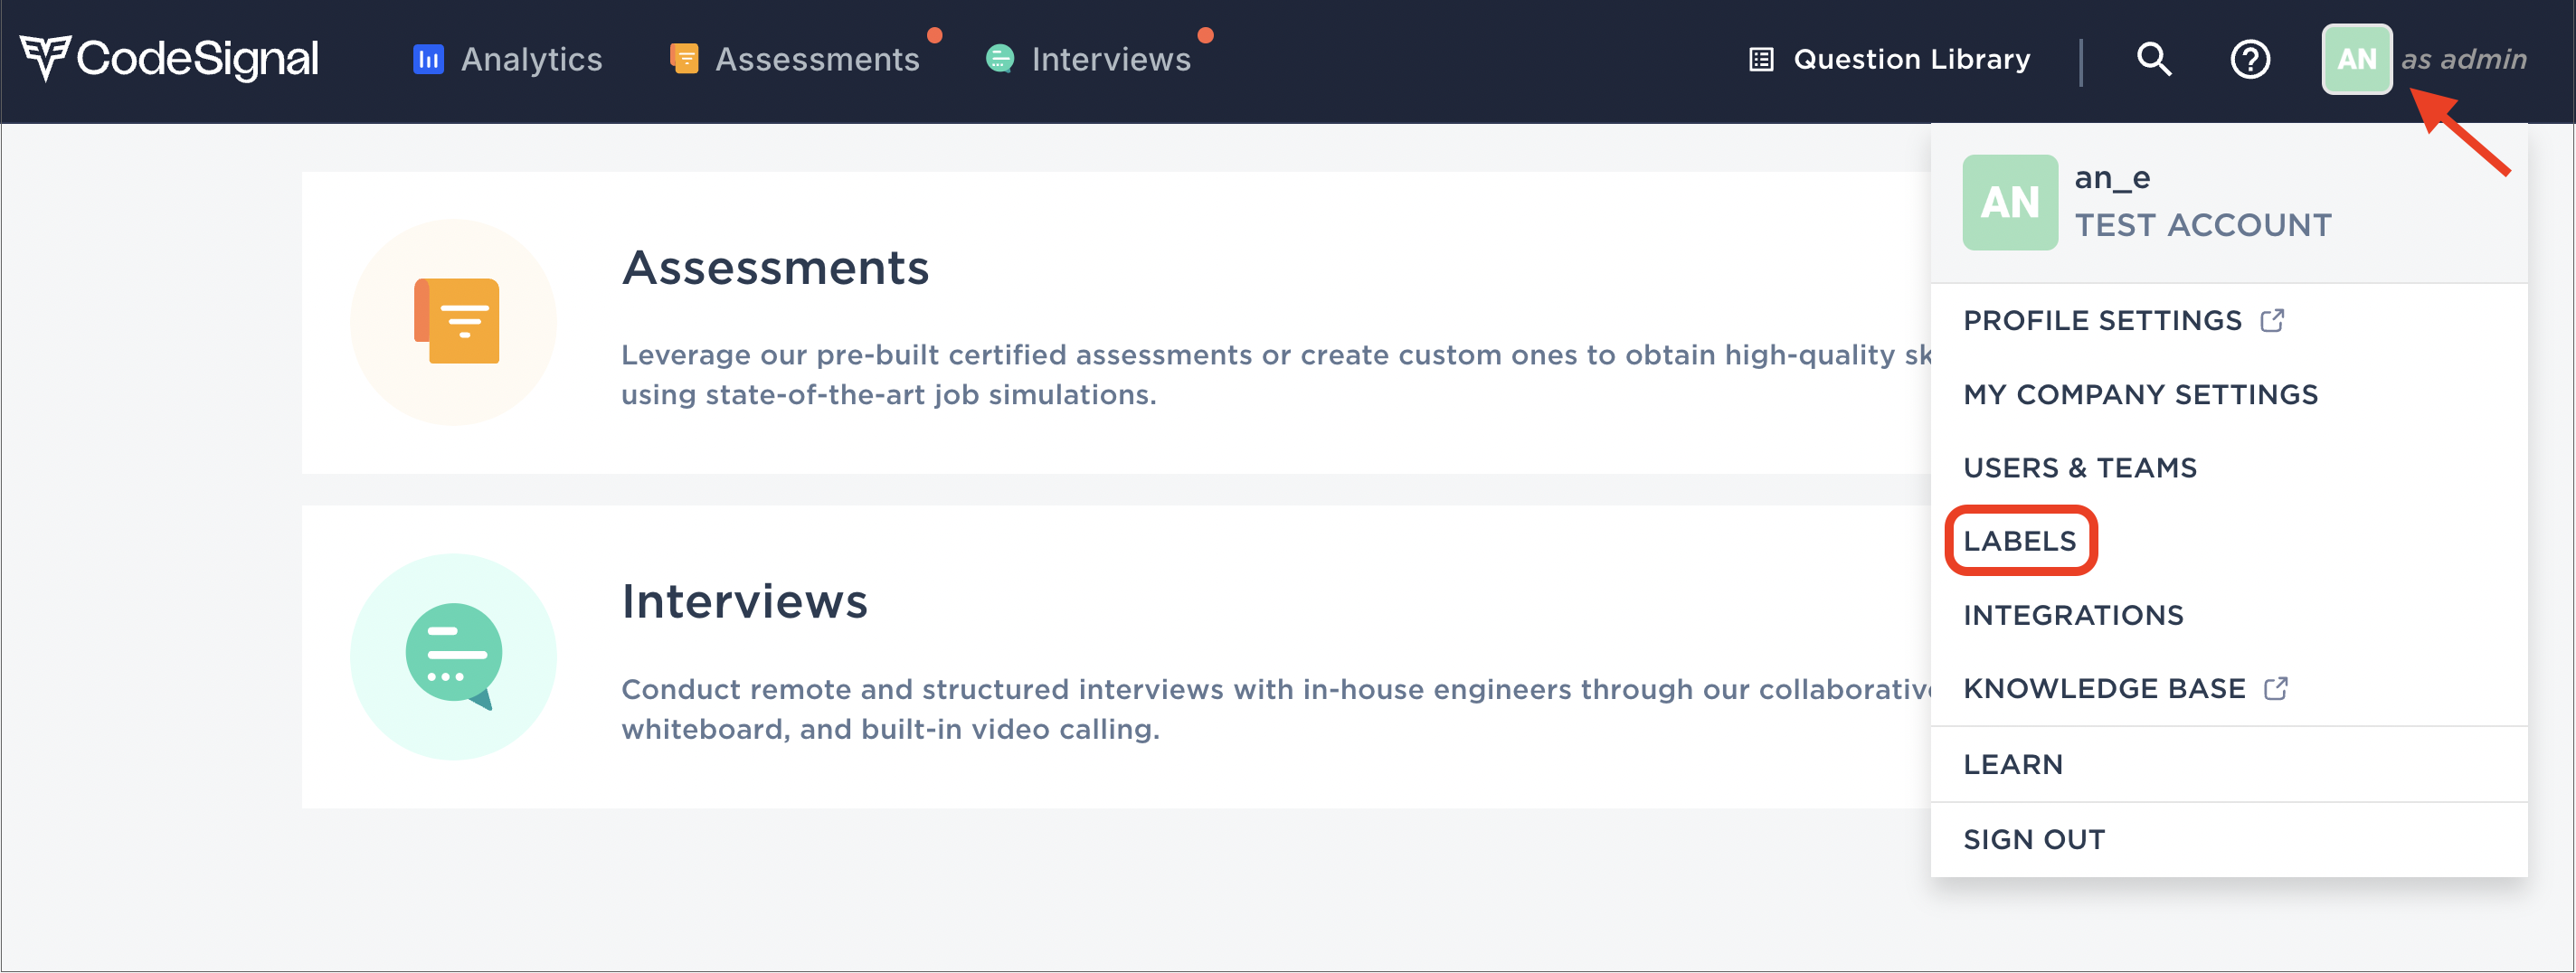The image size is (2576, 973).
Task: Click the Assessments card description text
Action: (1276, 375)
